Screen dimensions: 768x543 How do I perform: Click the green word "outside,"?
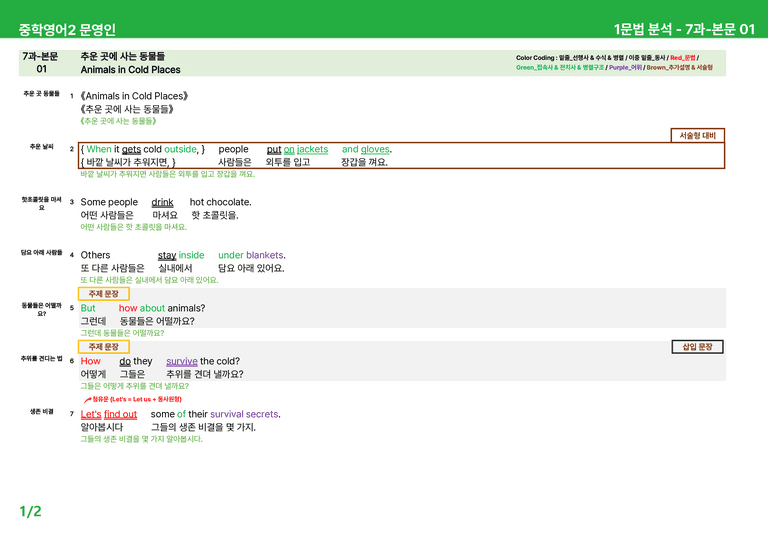(x=181, y=149)
